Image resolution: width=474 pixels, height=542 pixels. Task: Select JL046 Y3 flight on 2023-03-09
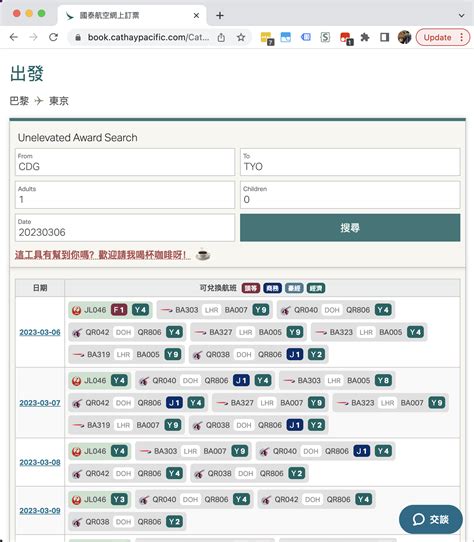(x=100, y=500)
